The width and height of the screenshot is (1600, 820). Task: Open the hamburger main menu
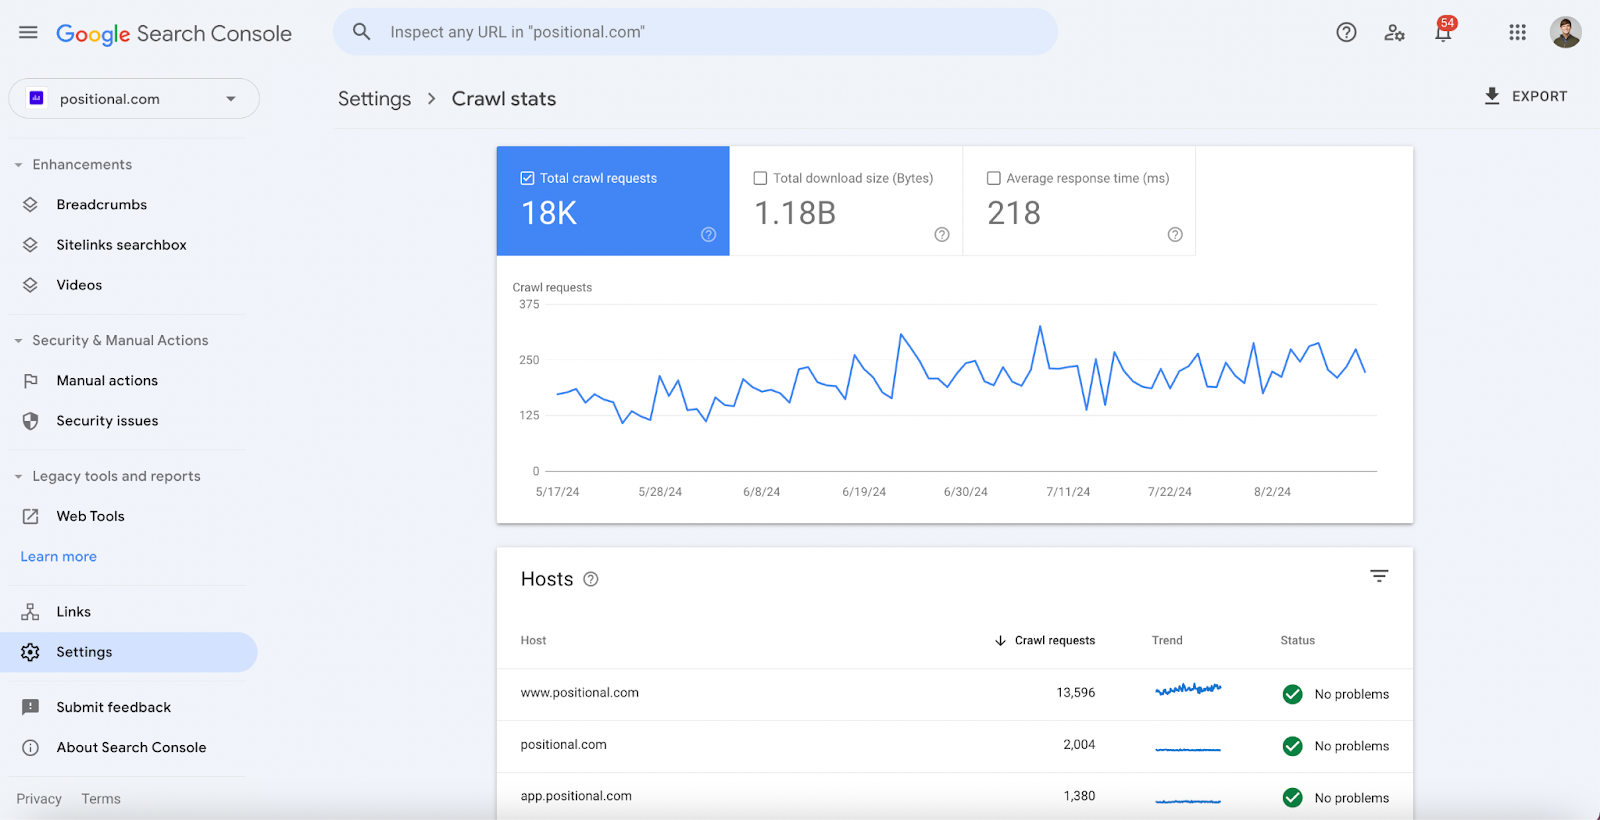pyautogui.click(x=28, y=33)
